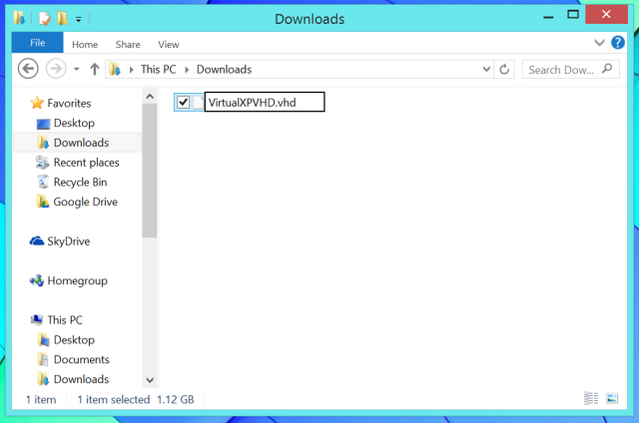Click the search magnifier icon

[x=607, y=69]
